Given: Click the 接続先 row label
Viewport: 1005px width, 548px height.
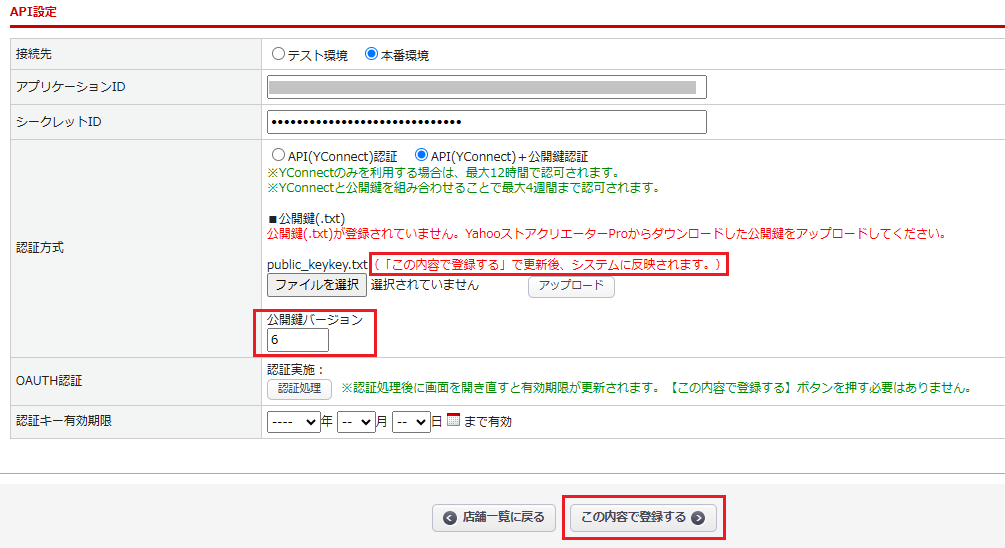Looking at the screenshot, I should point(34,54).
